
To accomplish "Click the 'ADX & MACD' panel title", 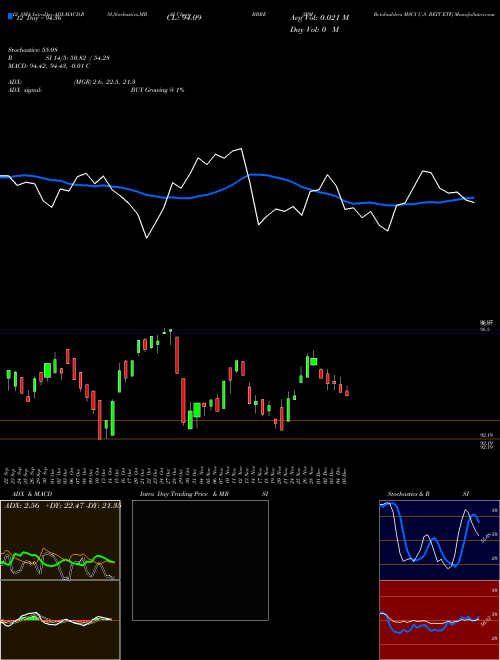I will (x=32, y=494).
